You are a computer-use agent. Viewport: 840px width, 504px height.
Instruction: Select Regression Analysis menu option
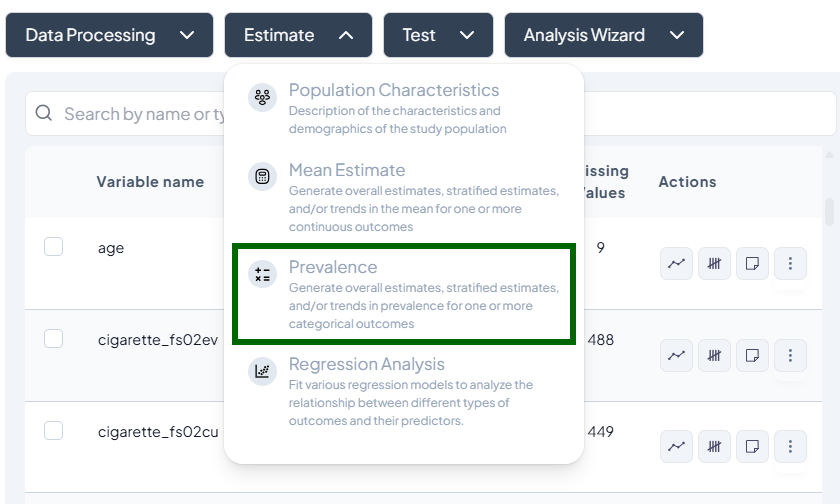pos(403,391)
